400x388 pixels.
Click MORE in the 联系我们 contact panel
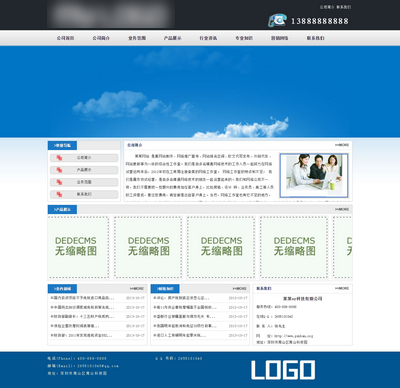342,288
